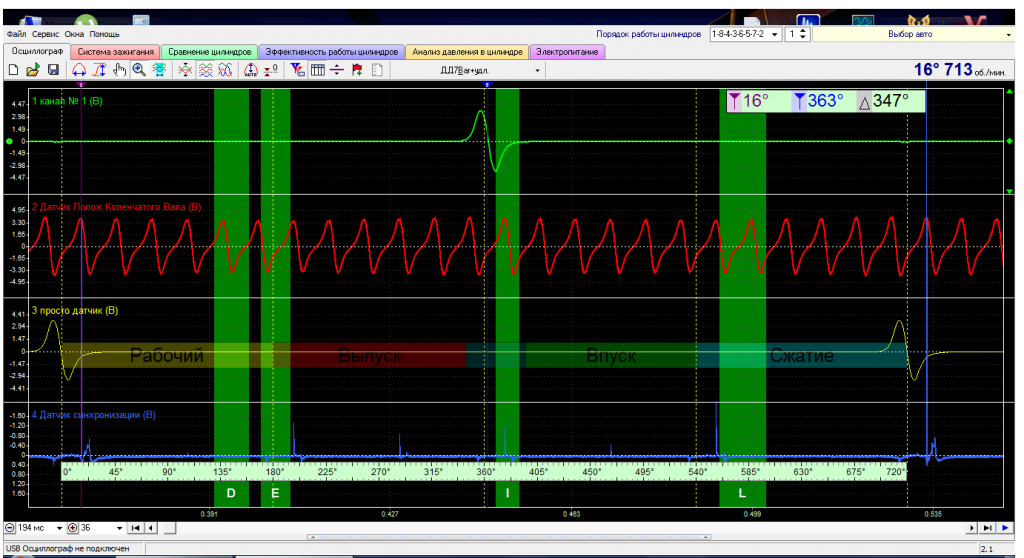1024x558 pixels.
Task: Click the green I zone label
Action: (x=507, y=493)
